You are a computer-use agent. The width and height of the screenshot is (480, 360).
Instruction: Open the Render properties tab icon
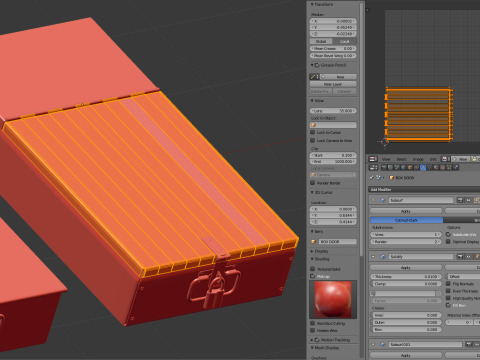click(x=384, y=167)
